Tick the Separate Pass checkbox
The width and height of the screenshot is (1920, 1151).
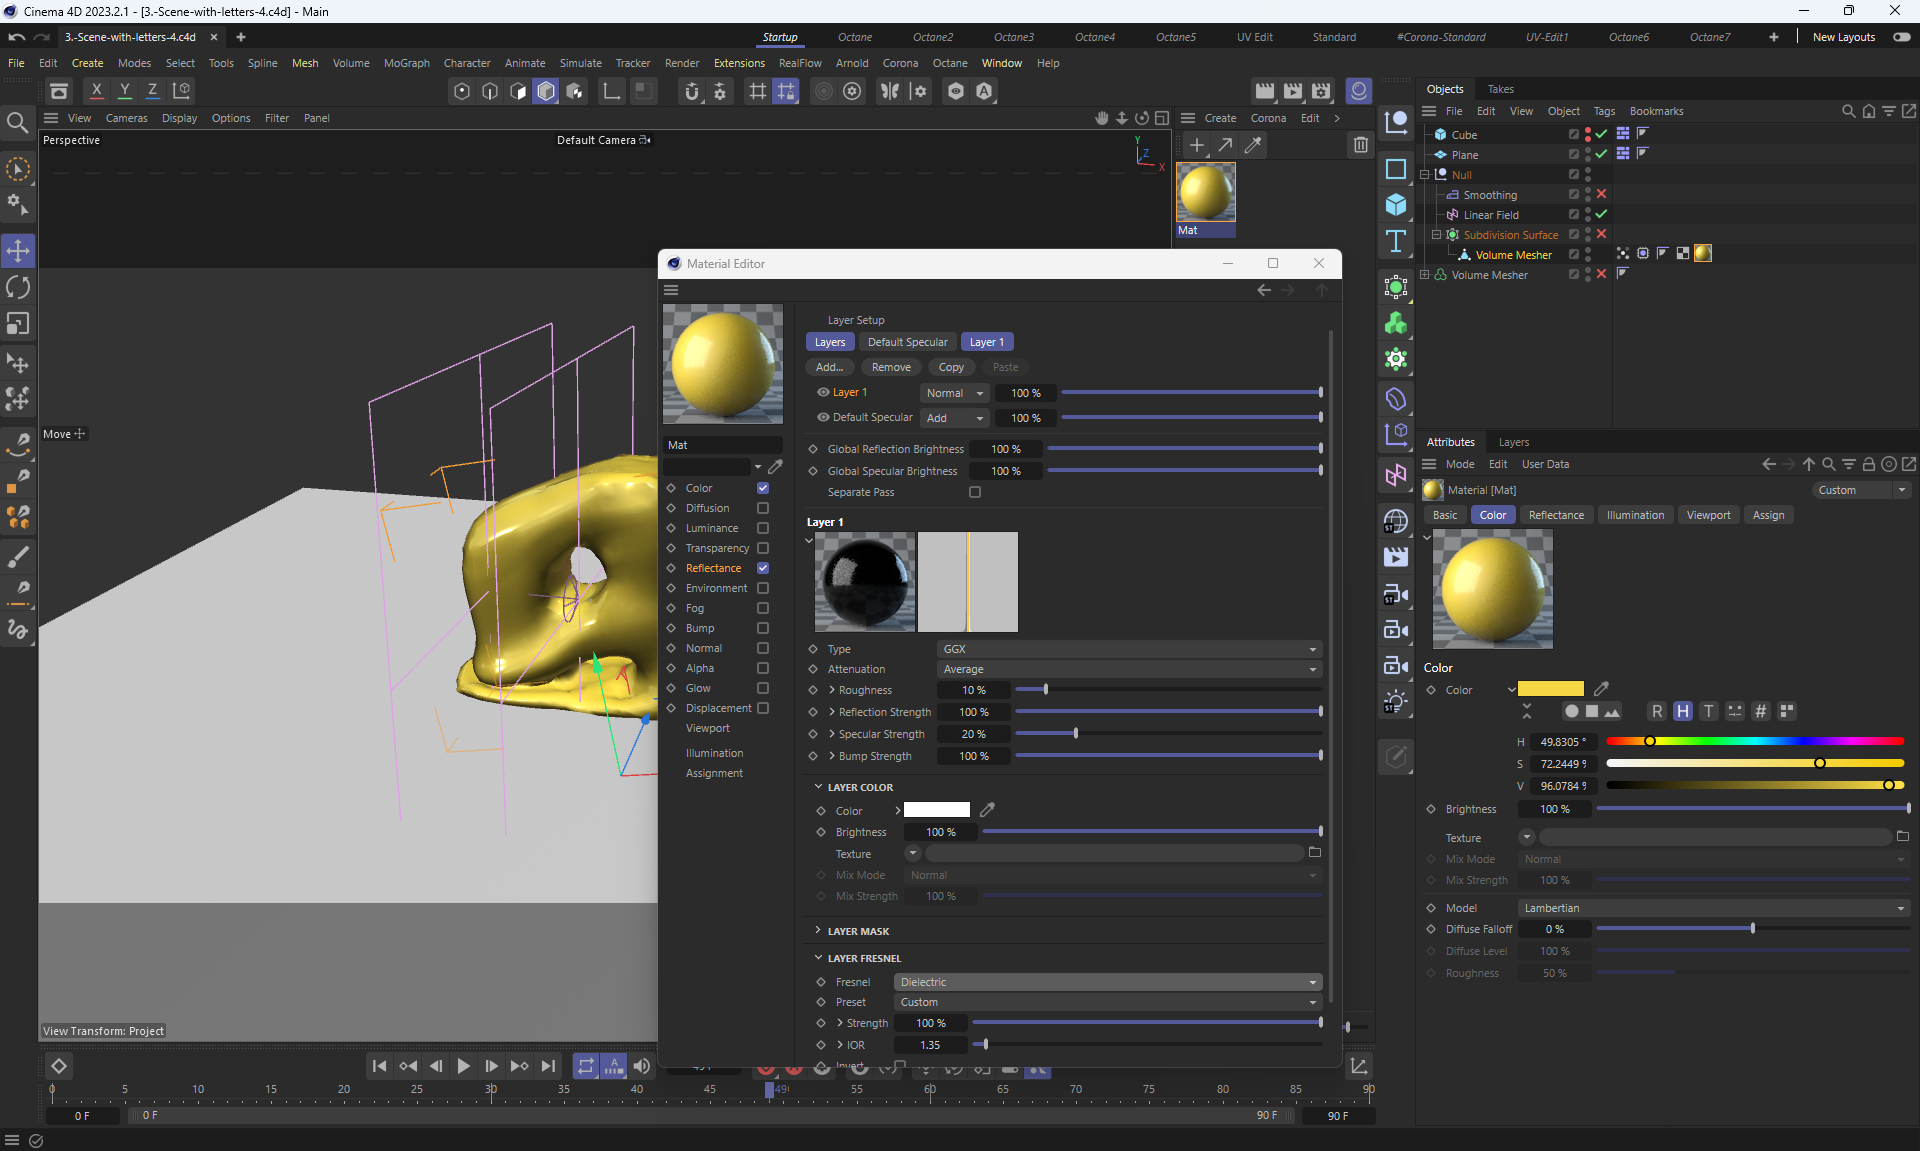[975, 492]
